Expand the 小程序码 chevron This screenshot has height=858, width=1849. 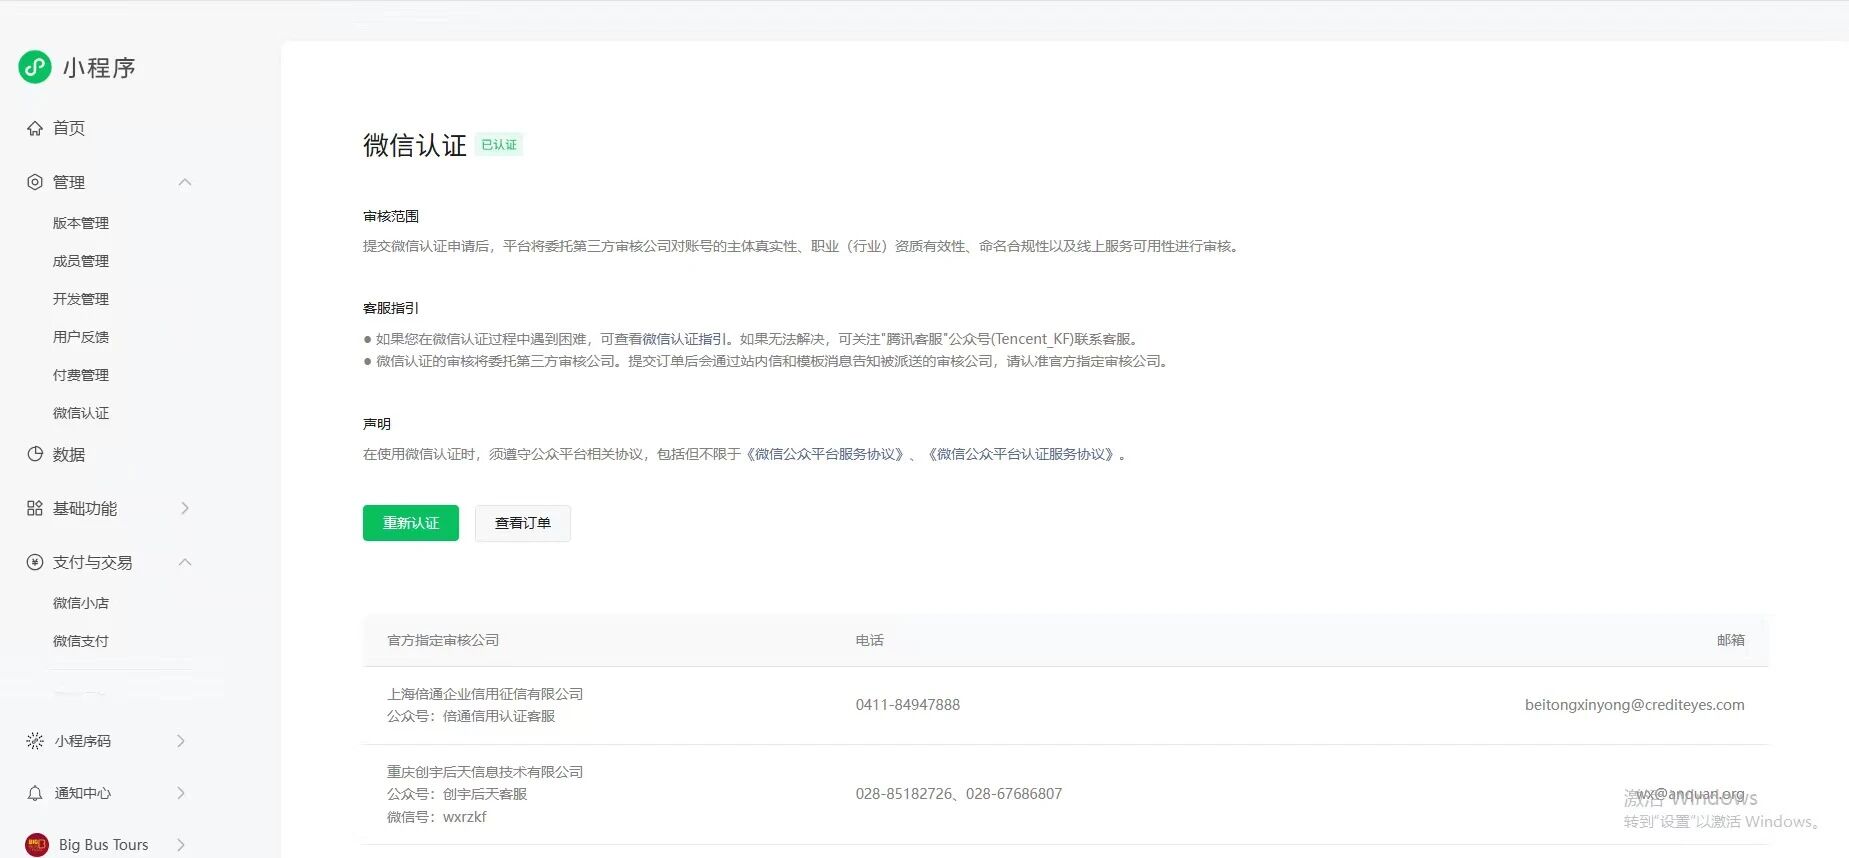(x=181, y=741)
